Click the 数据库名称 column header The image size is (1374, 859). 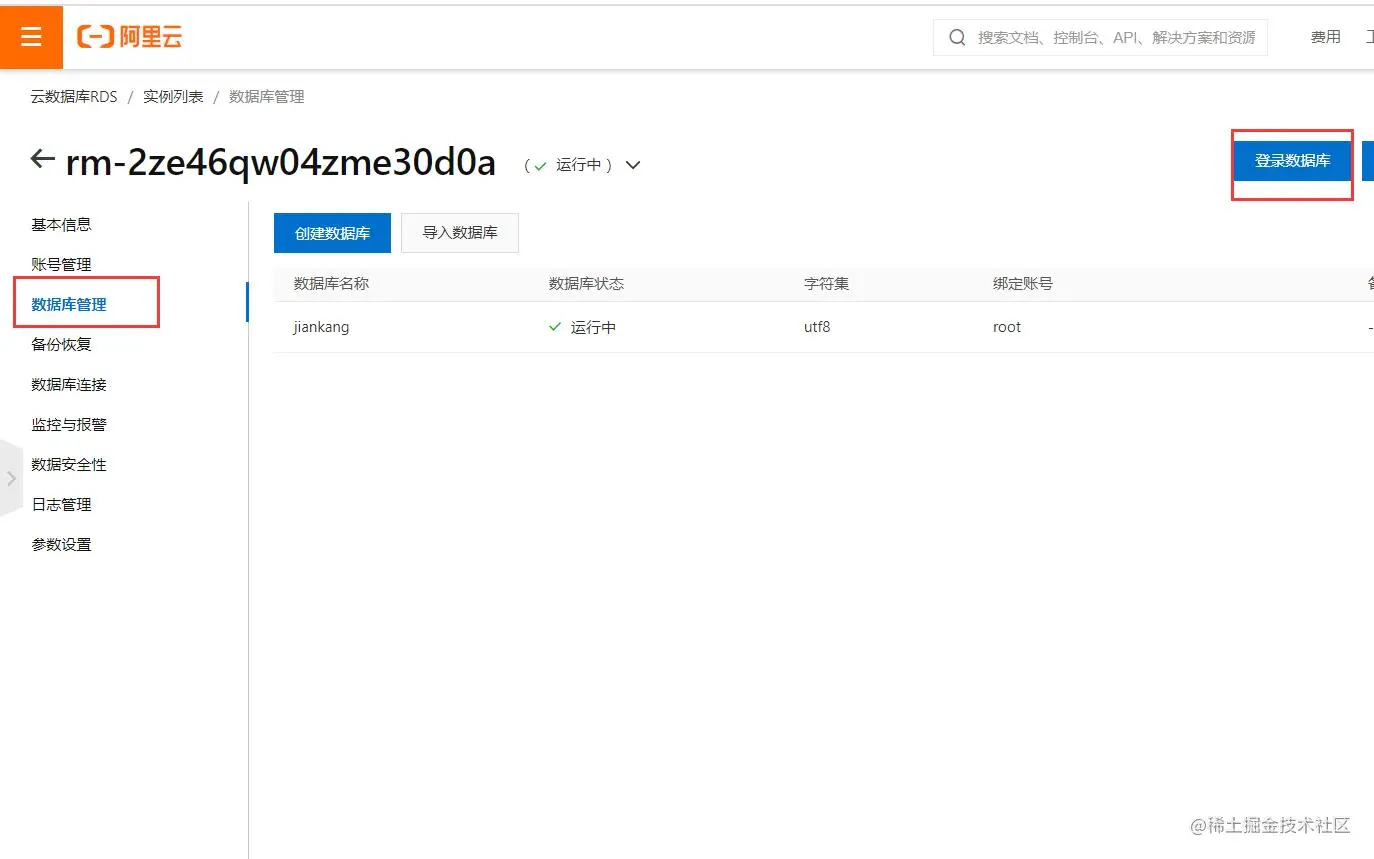[x=331, y=284]
